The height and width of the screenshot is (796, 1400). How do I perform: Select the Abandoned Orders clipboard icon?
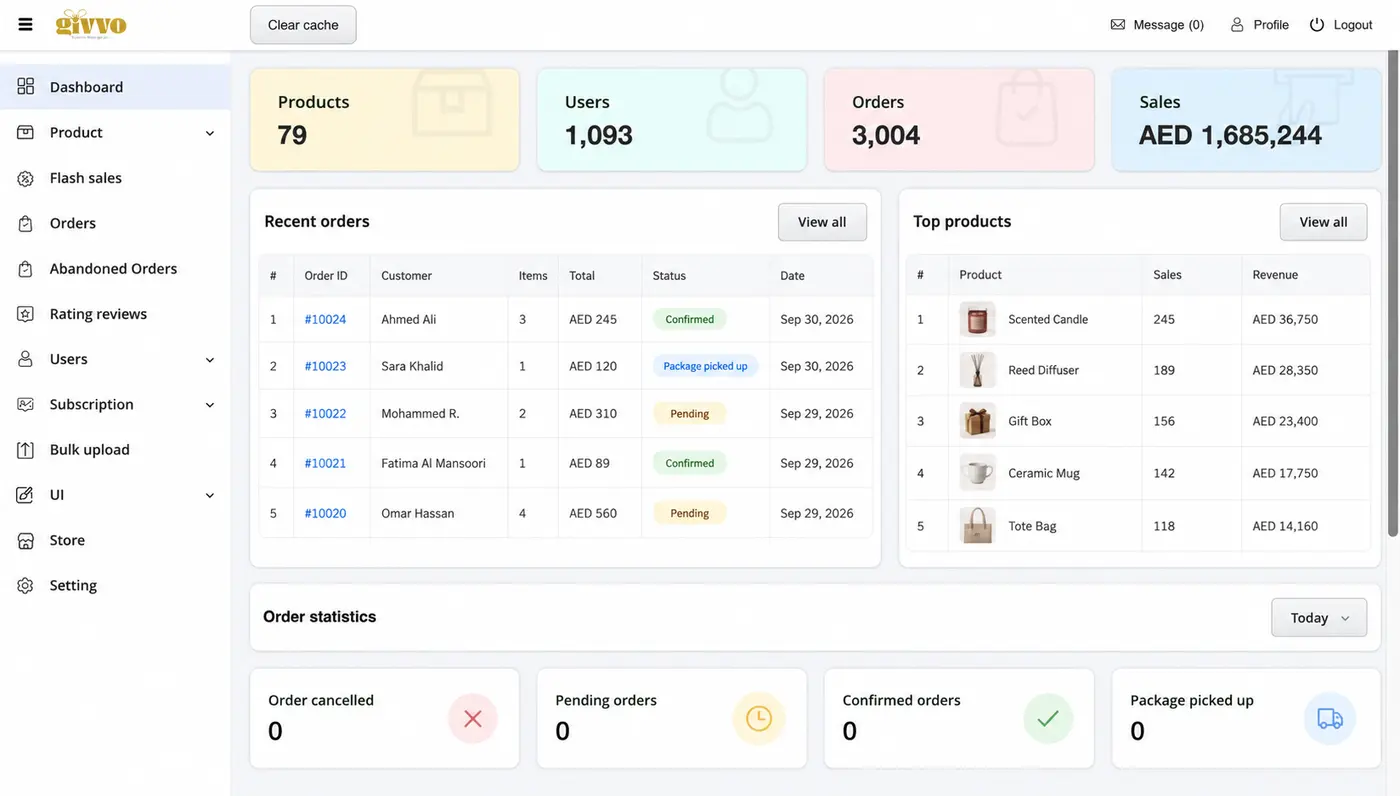(x=26, y=269)
